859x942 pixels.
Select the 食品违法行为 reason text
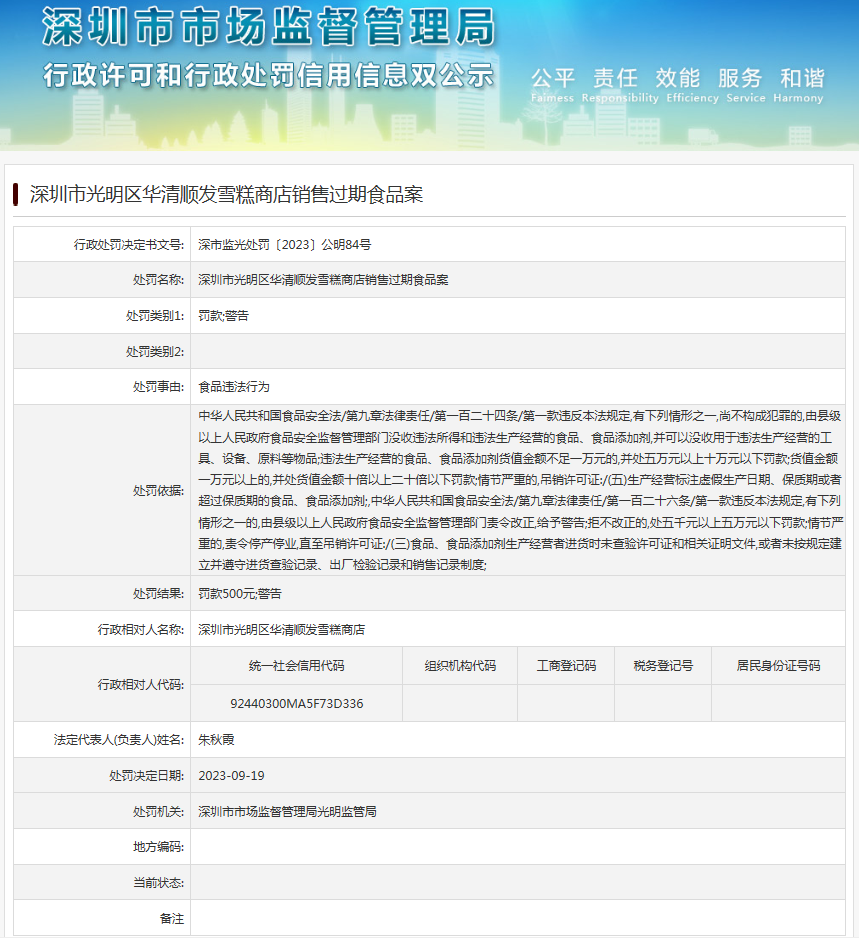pyautogui.click(x=234, y=387)
